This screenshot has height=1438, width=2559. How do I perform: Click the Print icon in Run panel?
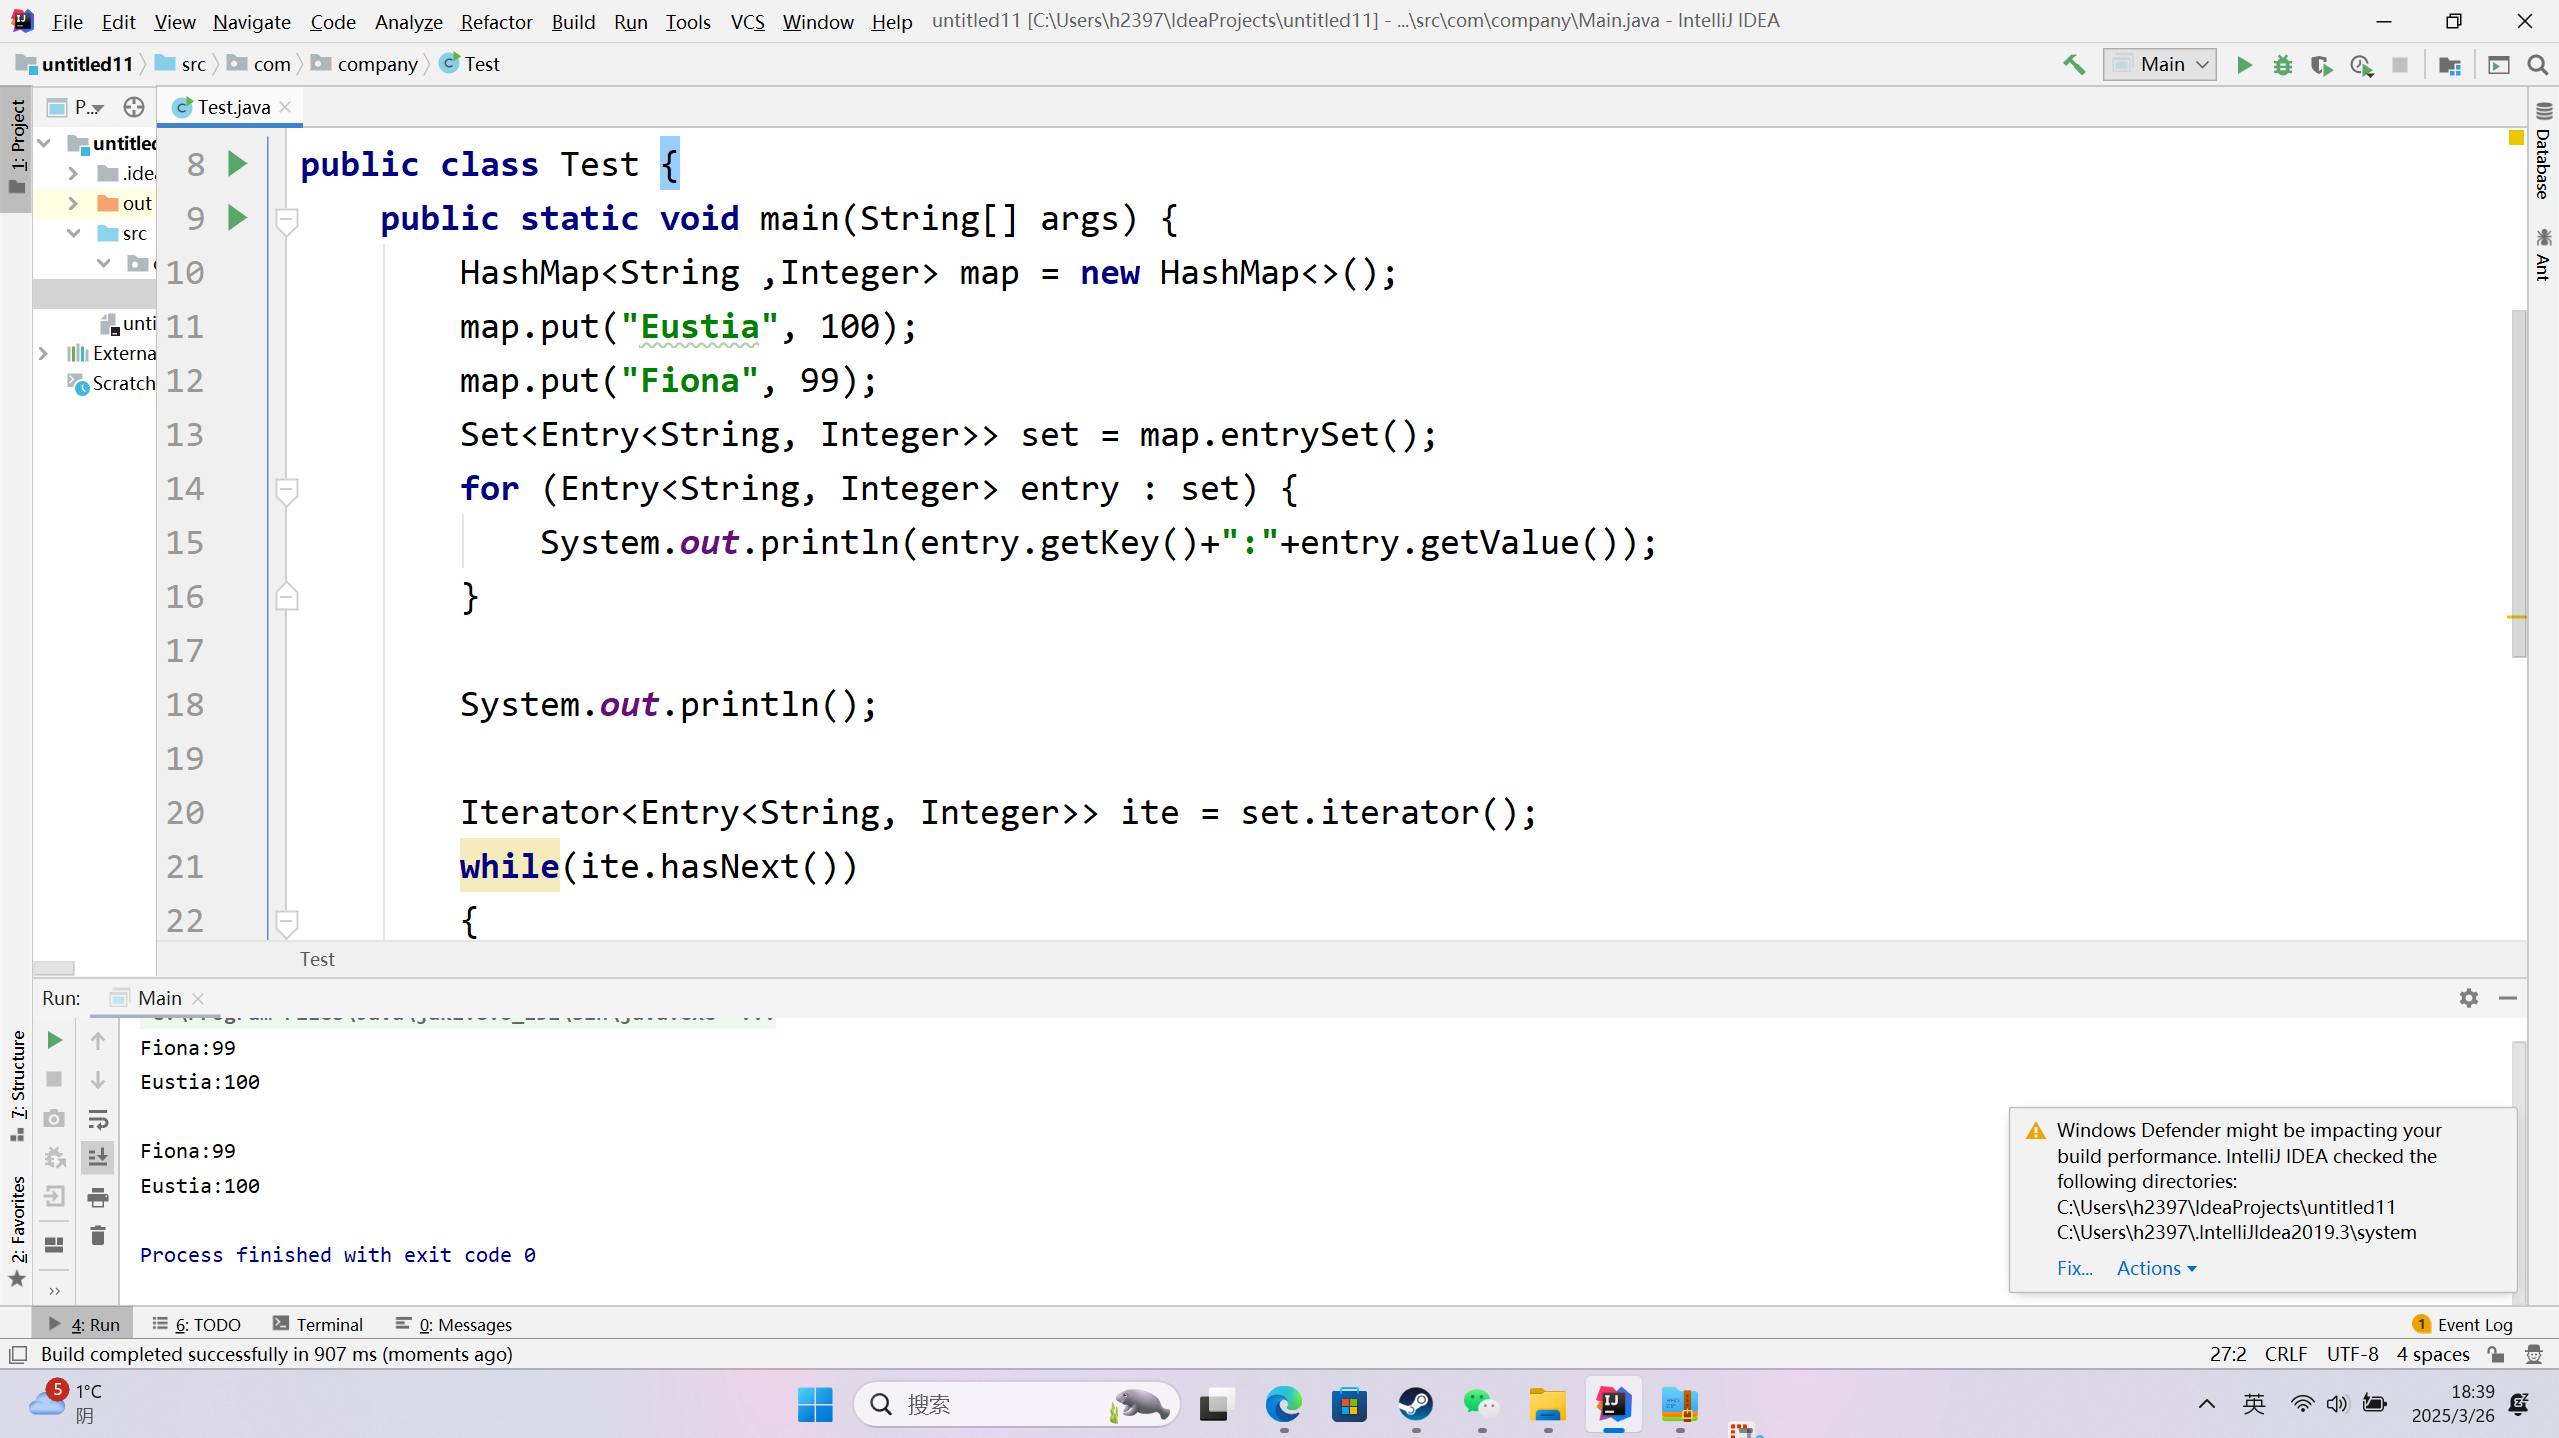pyautogui.click(x=98, y=1197)
